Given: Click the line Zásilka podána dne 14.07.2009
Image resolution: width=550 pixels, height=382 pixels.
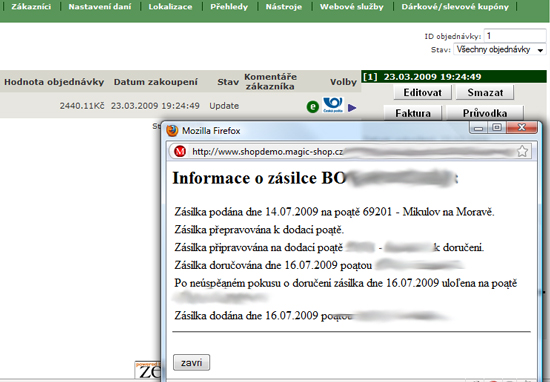Looking at the screenshot, I should (334, 212).
